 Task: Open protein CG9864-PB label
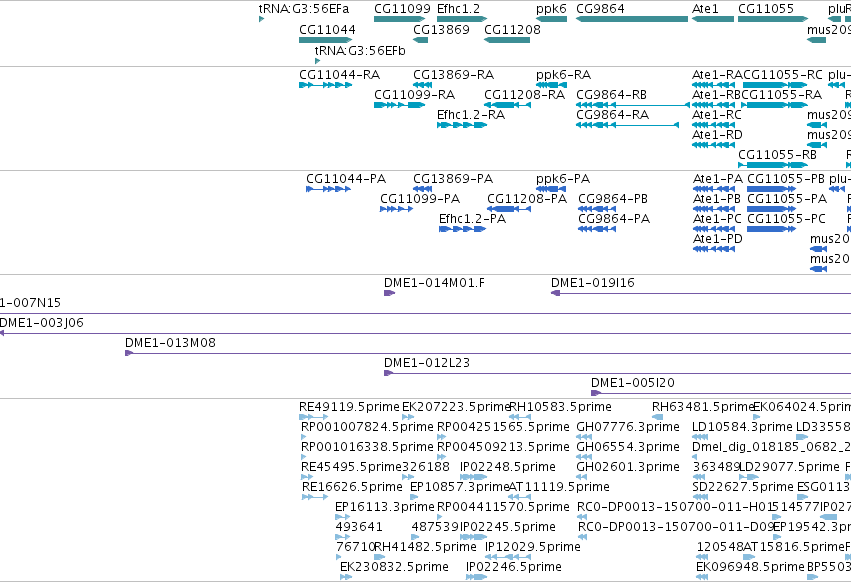(613, 199)
